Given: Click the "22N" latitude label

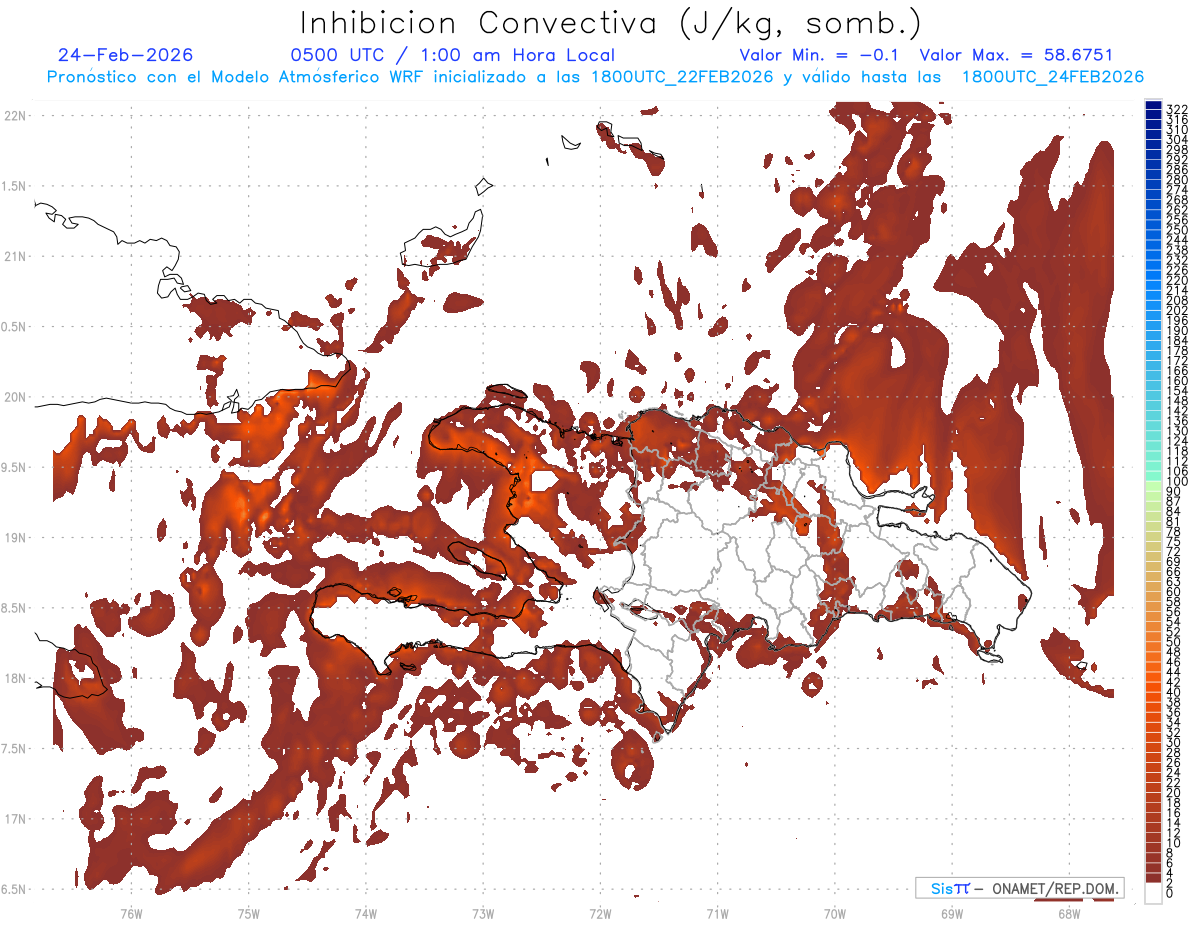Looking at the screenshot, I should (15, 115).
